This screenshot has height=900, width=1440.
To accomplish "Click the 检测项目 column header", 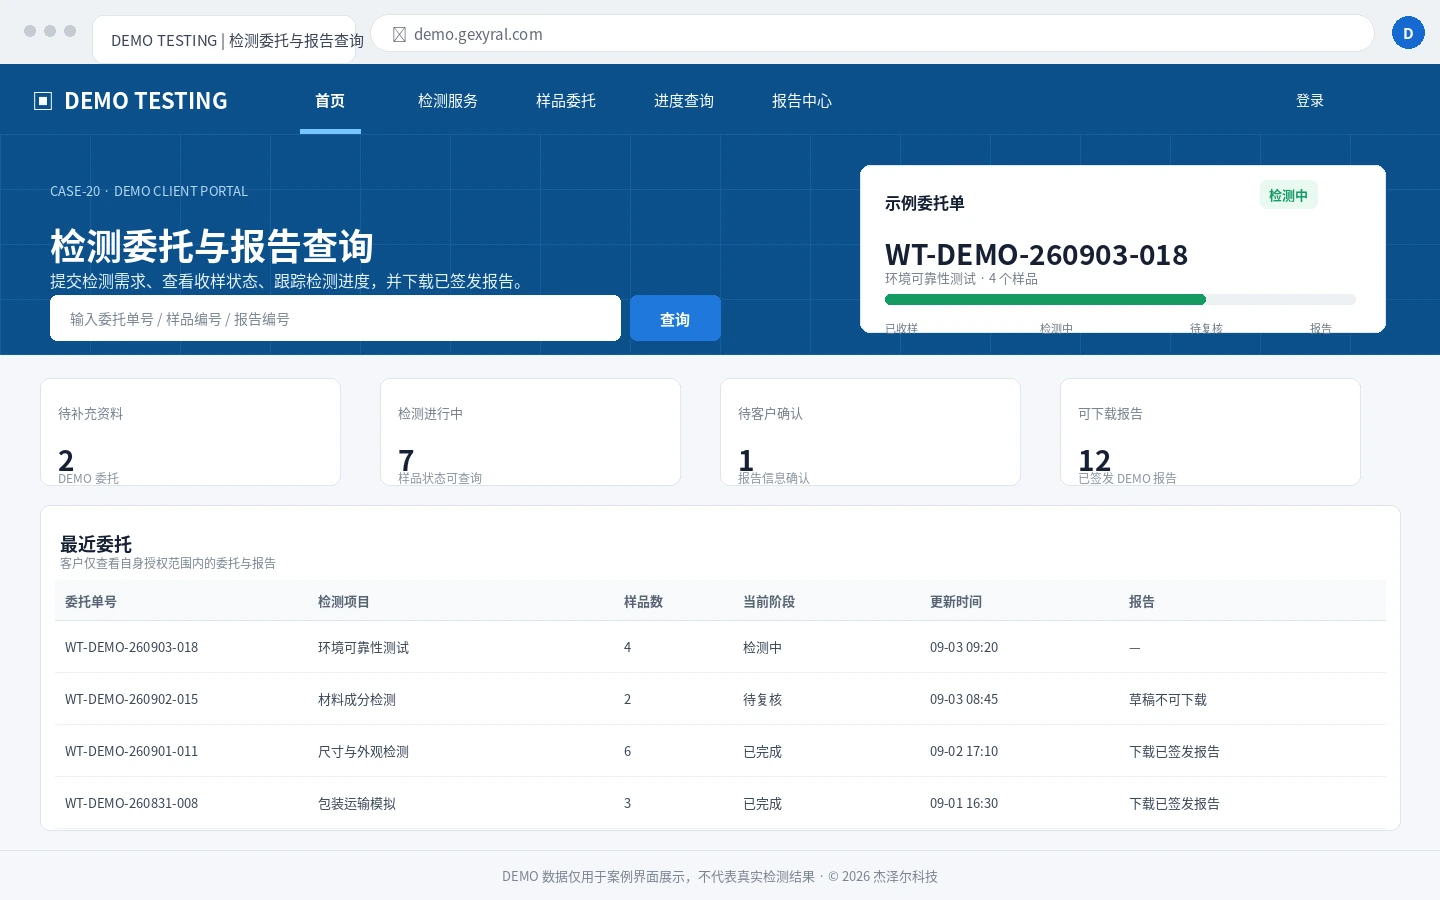I will (344, 601).
